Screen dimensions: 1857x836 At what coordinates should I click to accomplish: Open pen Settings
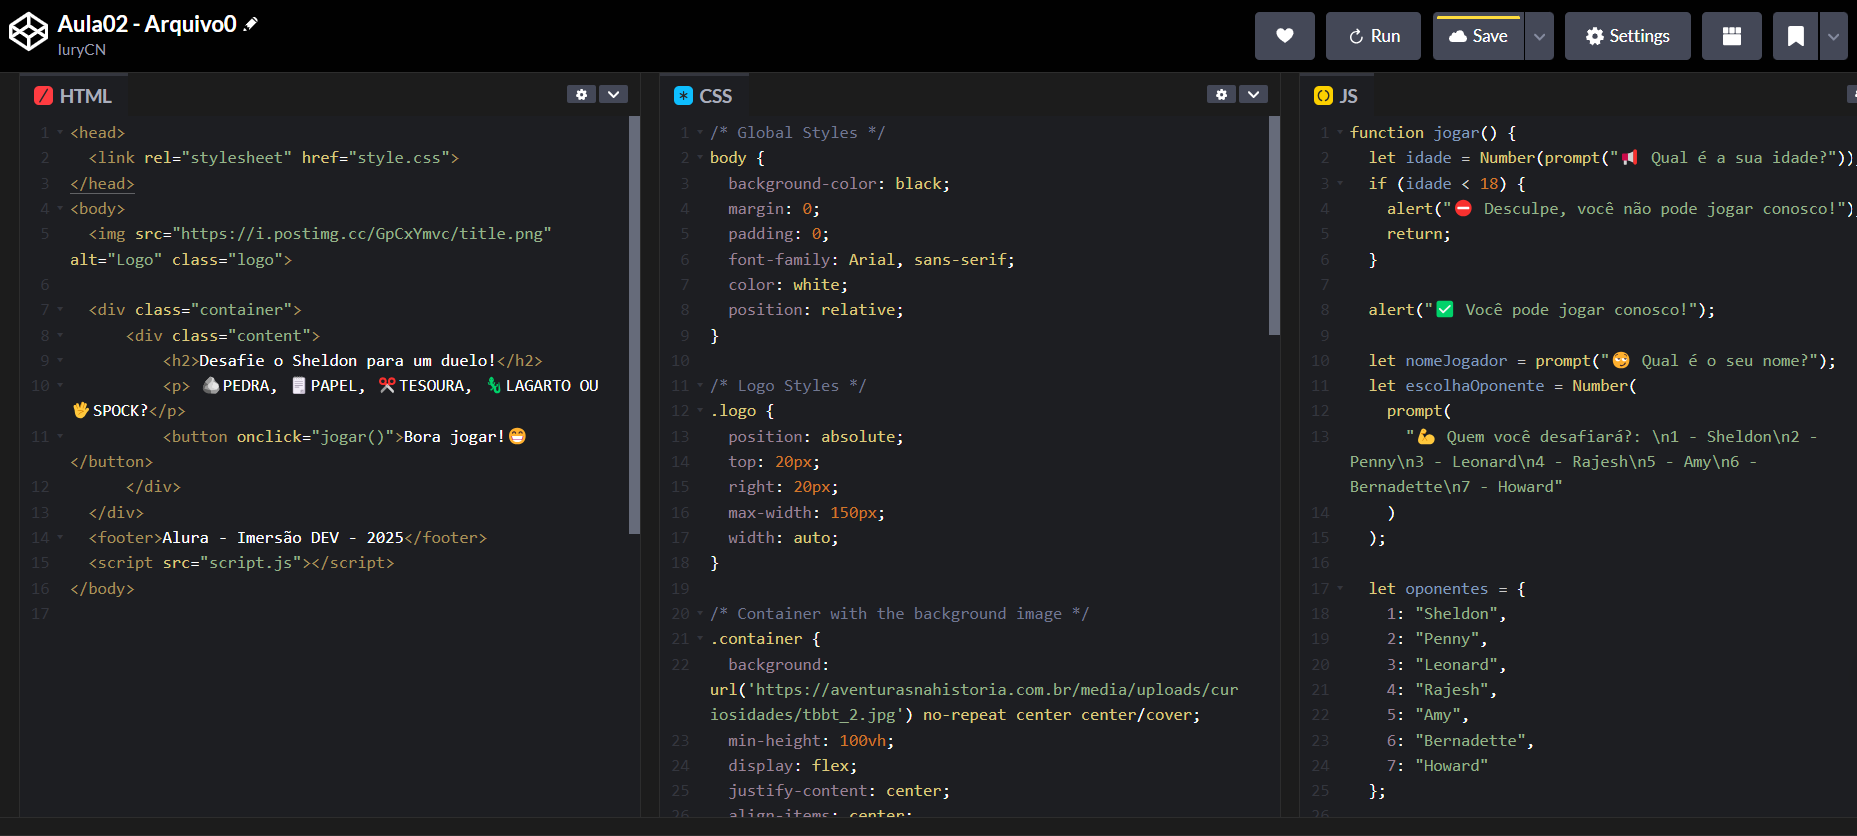point(1627,36)
